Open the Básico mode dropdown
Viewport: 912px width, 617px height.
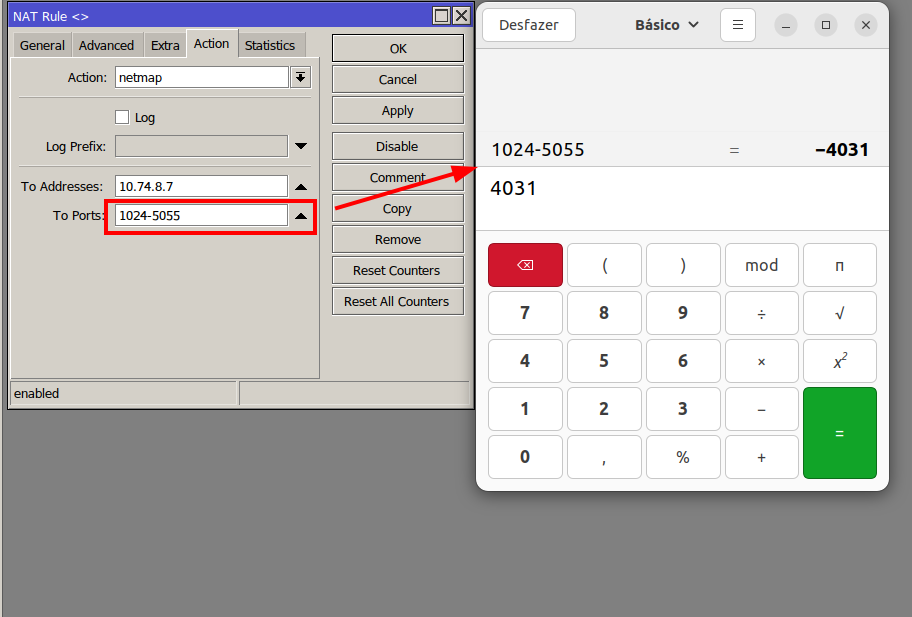[x=667, y=25]
